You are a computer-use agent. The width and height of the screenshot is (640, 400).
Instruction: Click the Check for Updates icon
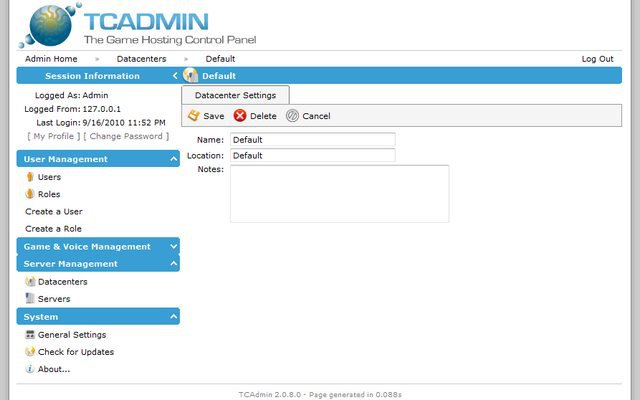pos(30,352)
